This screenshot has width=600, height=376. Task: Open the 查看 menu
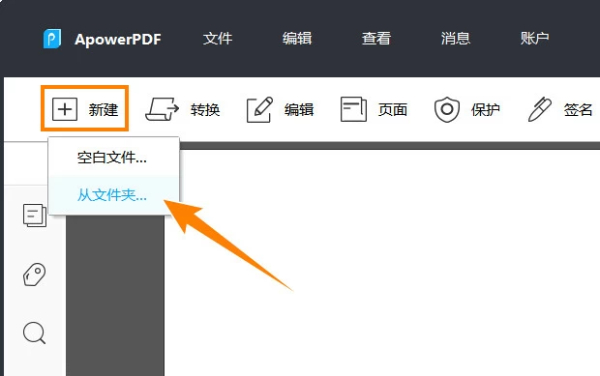pyautogui.click(x=376, y=39)
